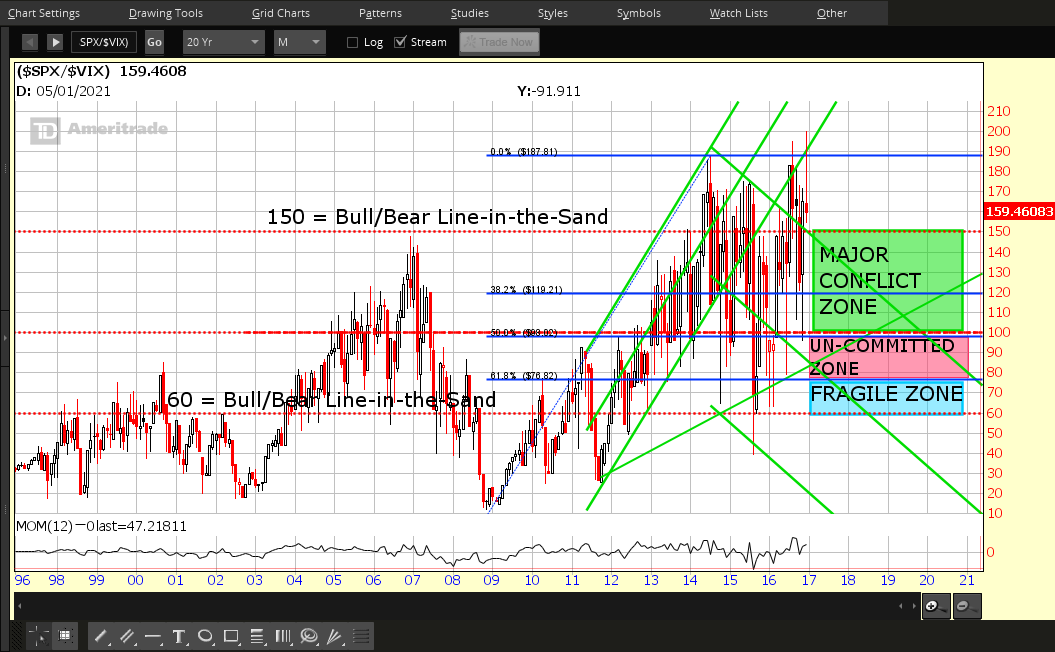Select the Fibonacci spiral arcs tool
The image size is (1055, 652).
click(309, 636)
